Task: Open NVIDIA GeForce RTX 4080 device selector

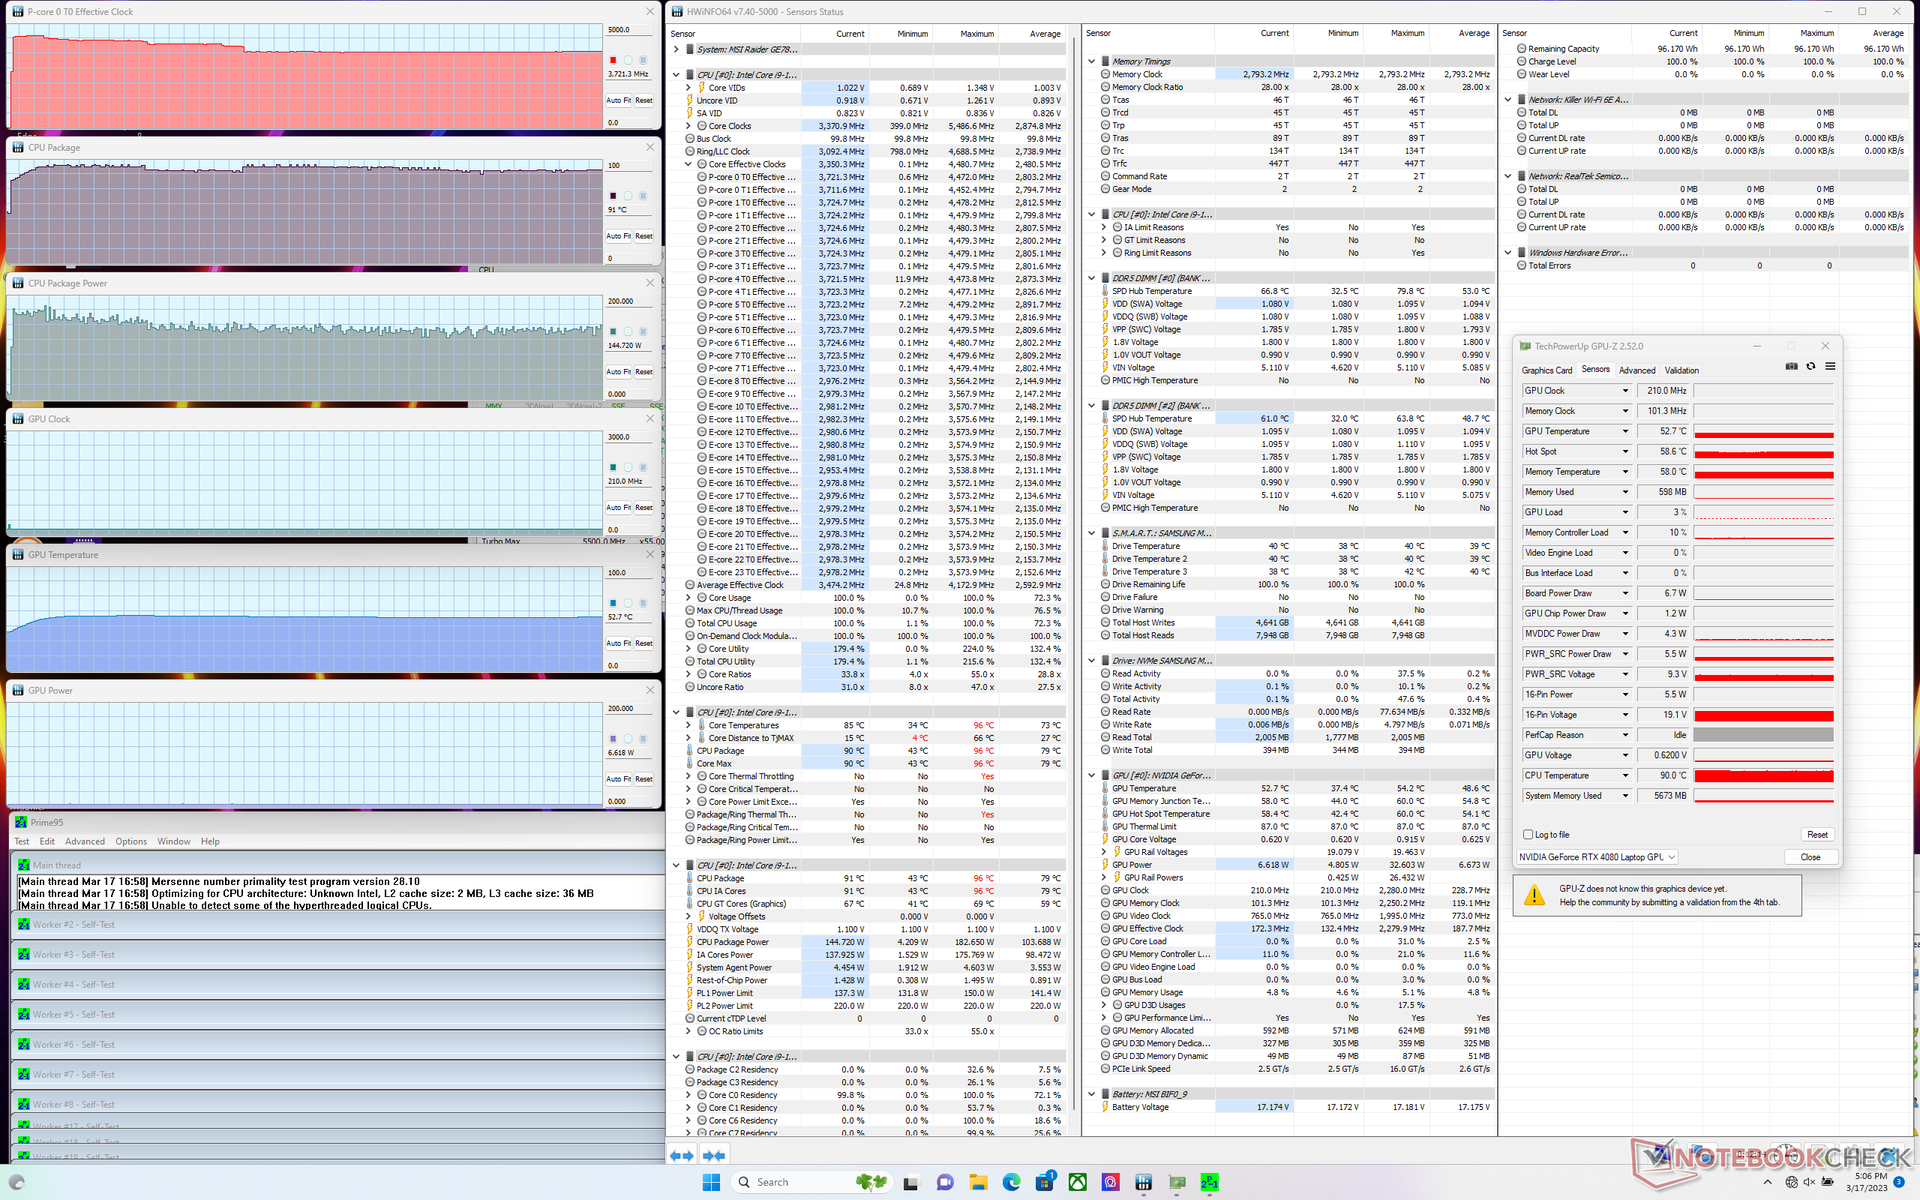Action: click(x=1596, y=857)
